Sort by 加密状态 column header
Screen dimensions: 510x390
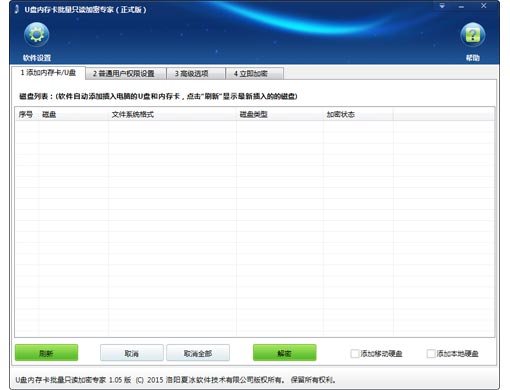pyautogui.click(x=358, y=114)
